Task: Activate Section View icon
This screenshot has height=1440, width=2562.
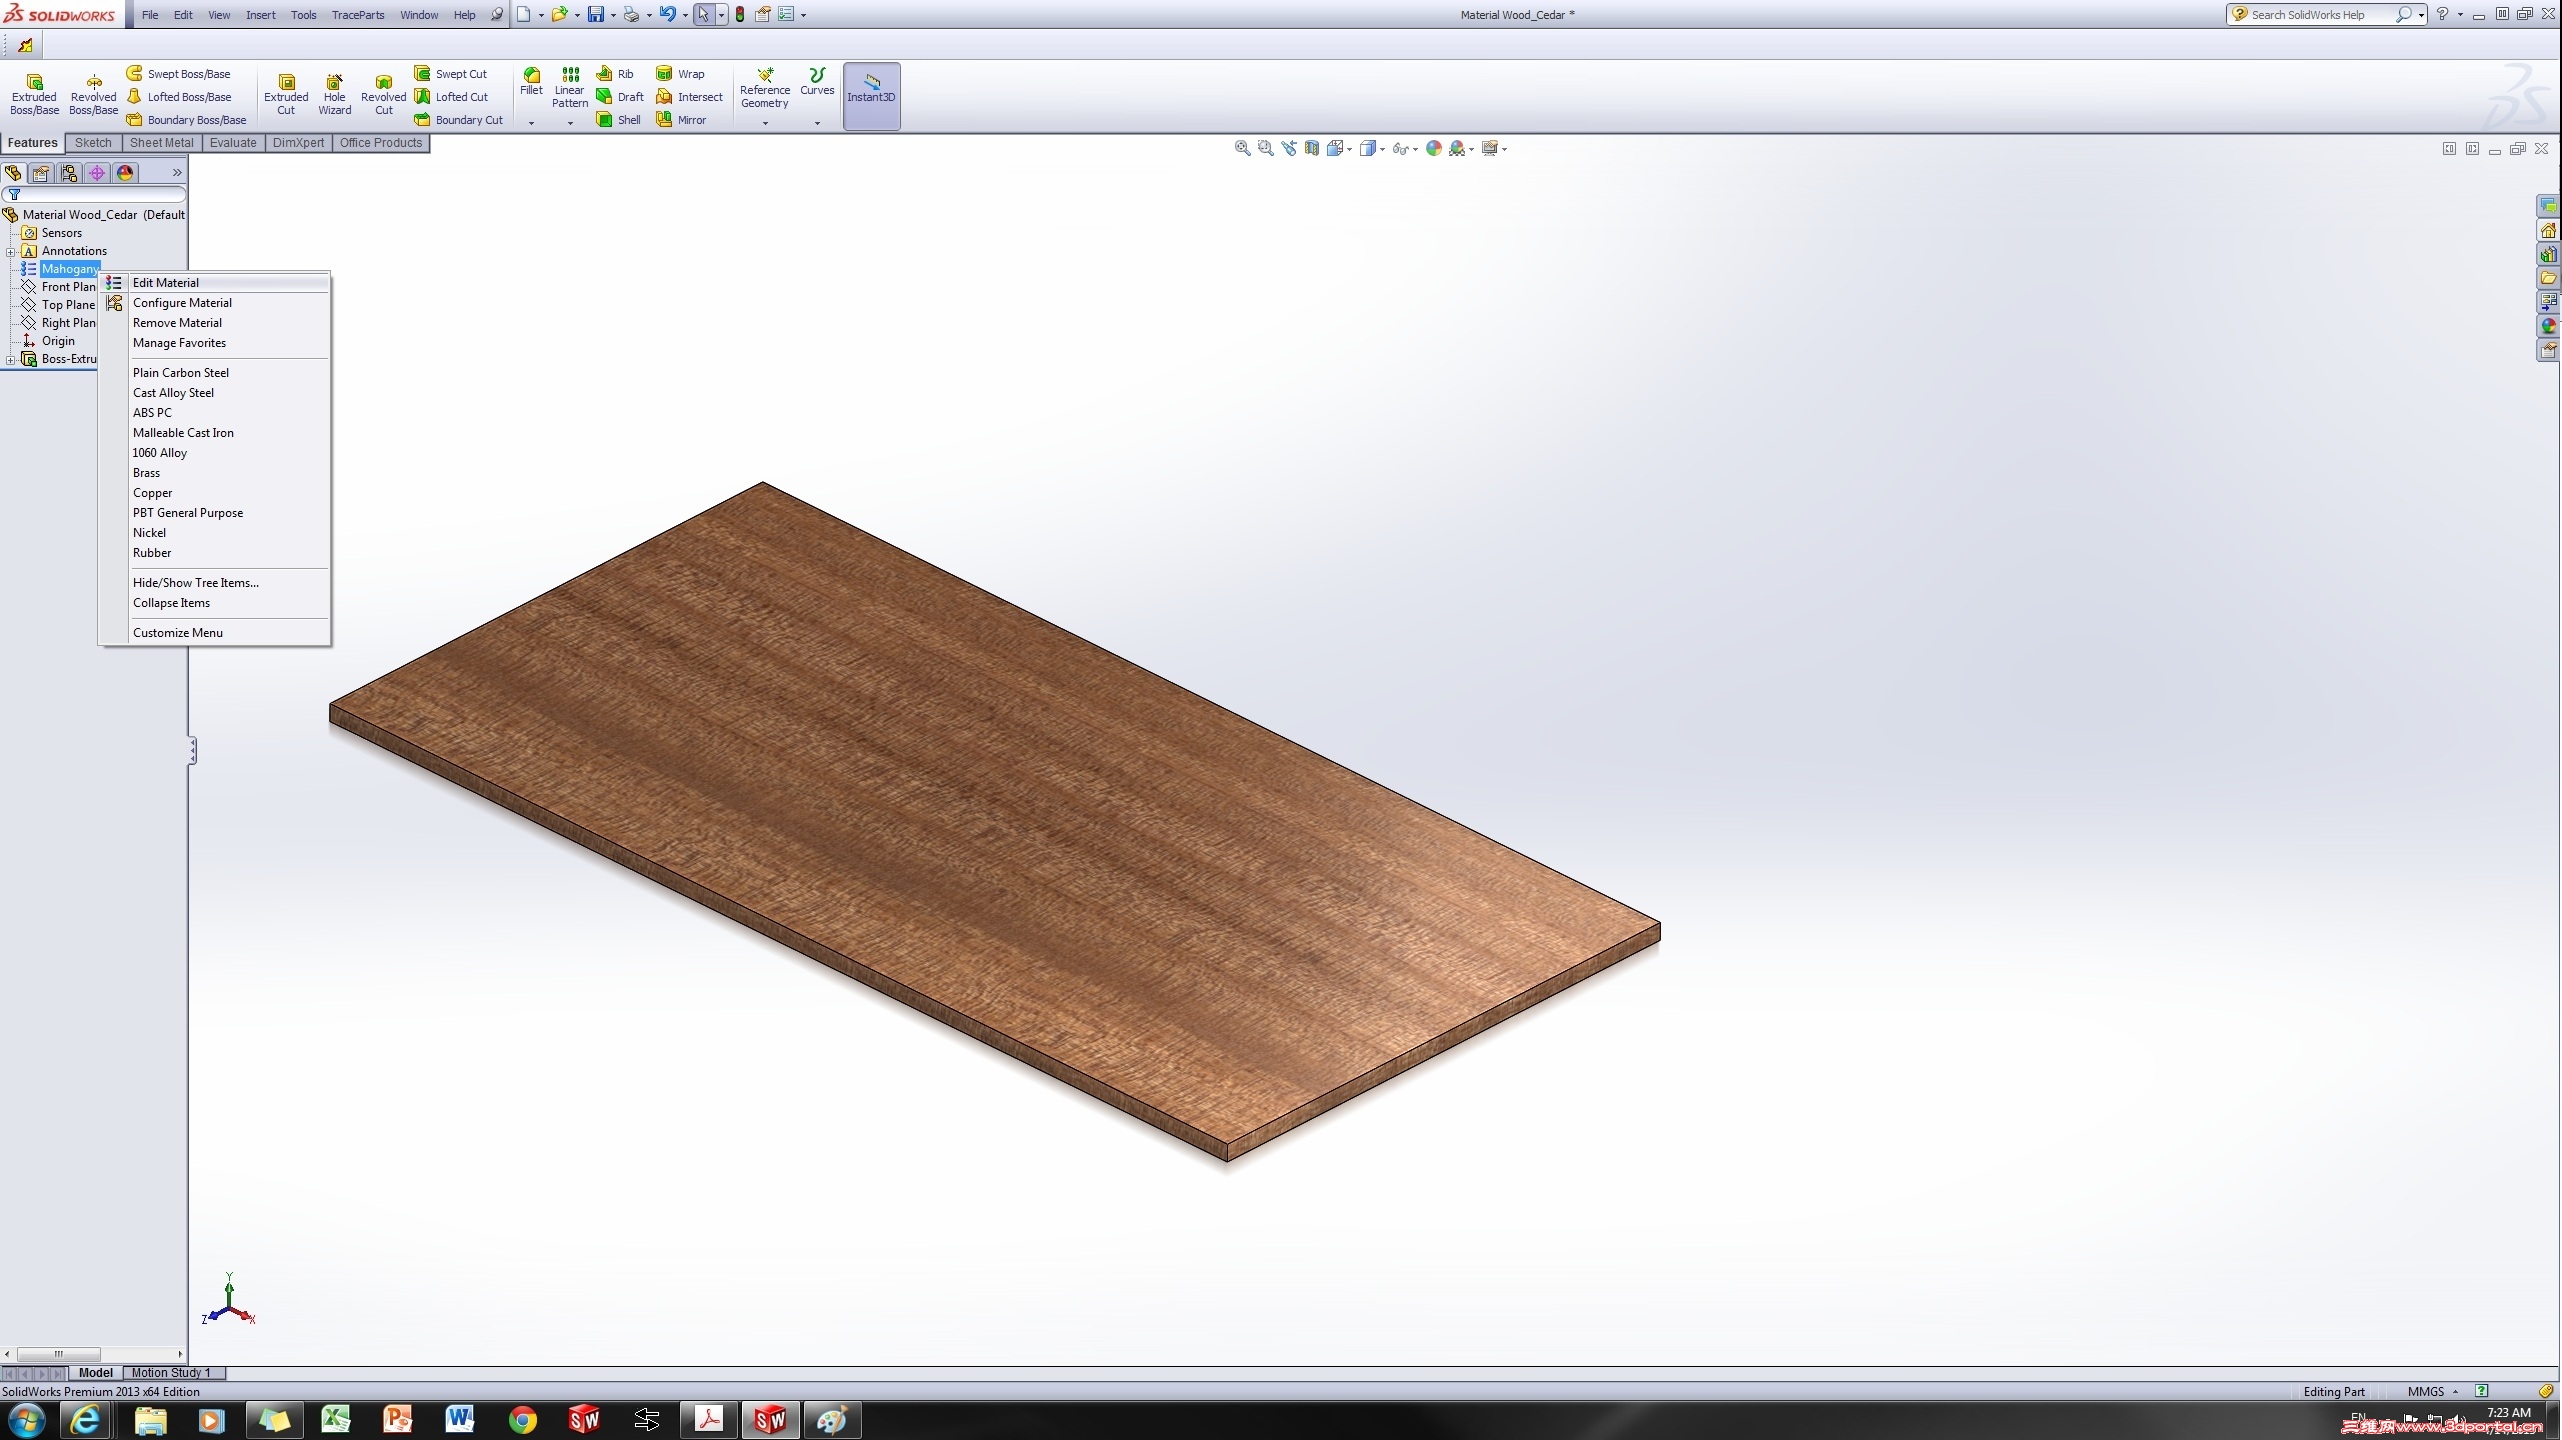Action: tap(1312, 148)
